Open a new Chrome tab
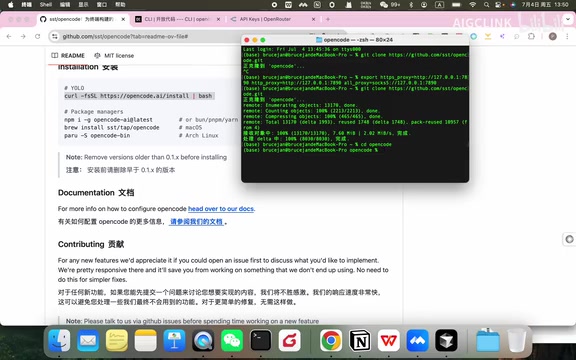576x360 pixels. pyautogui.click(x=328, y=19)
